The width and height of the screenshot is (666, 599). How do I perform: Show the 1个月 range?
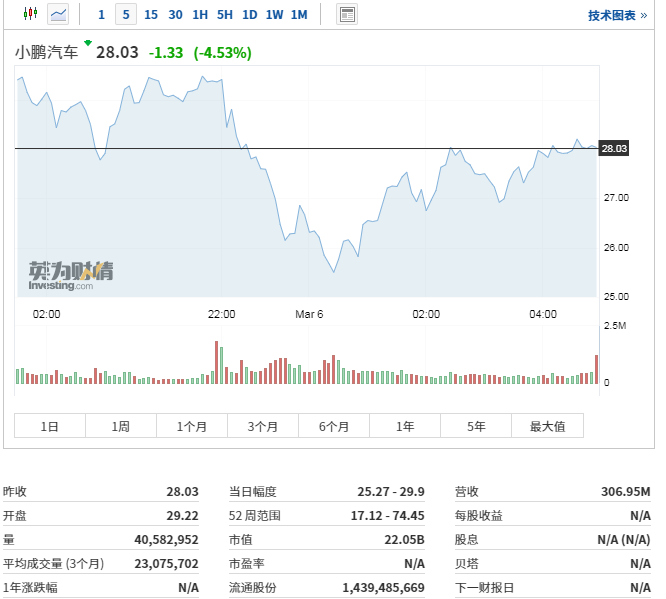pos(192,426)
